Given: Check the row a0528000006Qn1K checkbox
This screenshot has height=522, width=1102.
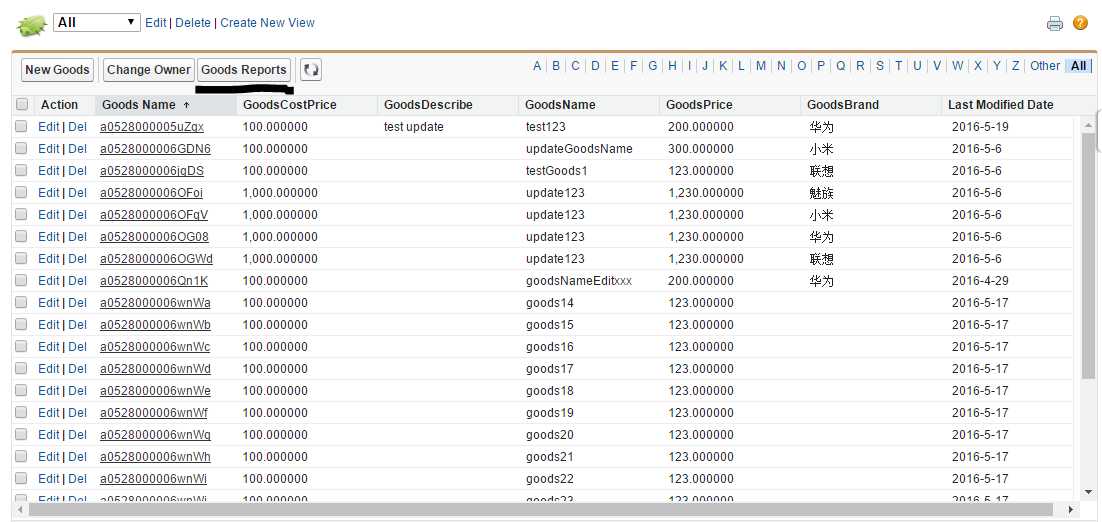Looking at the screenshot, I should pyautogui.click(x=21, y=280).
